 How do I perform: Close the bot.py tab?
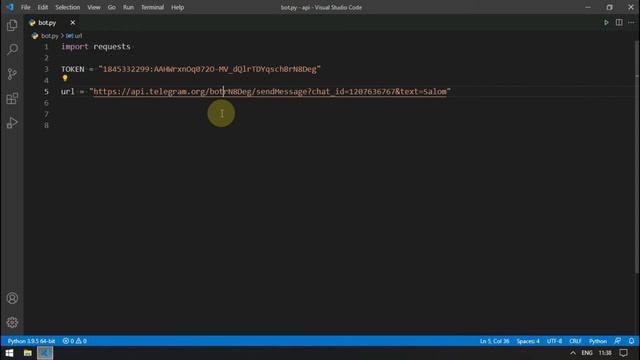(x=73, y=23)
